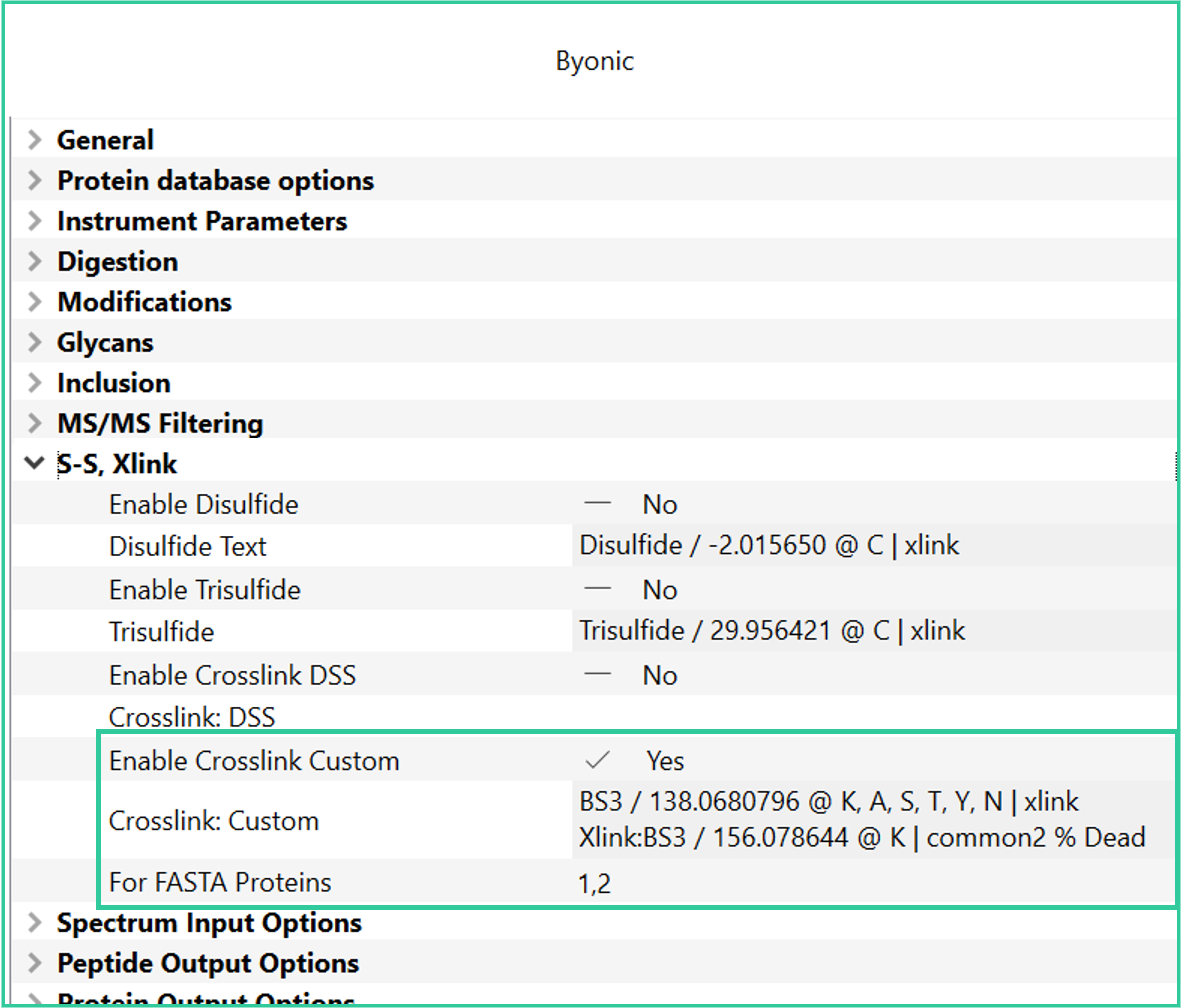The width and height of the screenshot is (1185, 1008).
Task: Select the Inclusion label
Action: coord(113,382)
